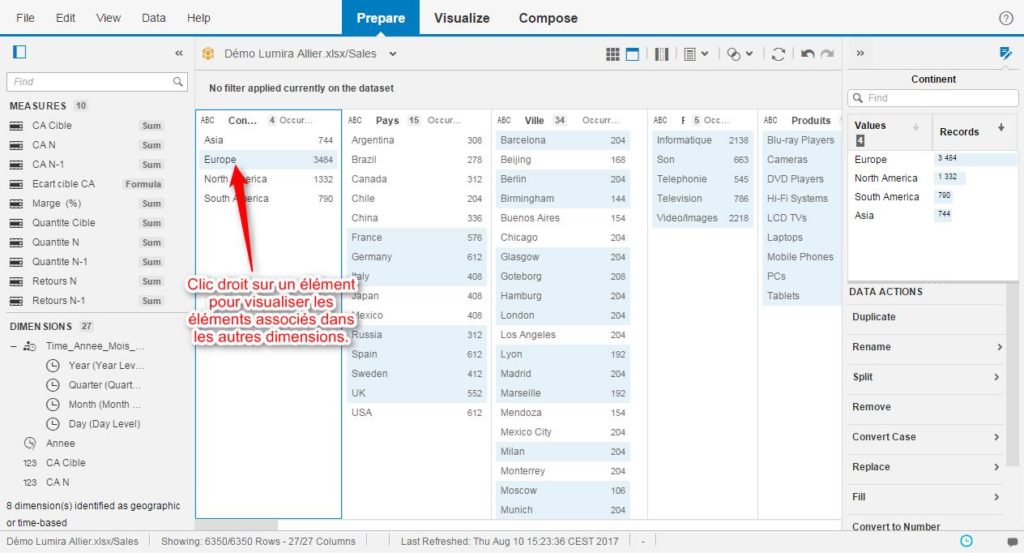The height and width of the screenshot is (553, 1024).
Task: Click the Remove data action
Action: coord(871,407)
